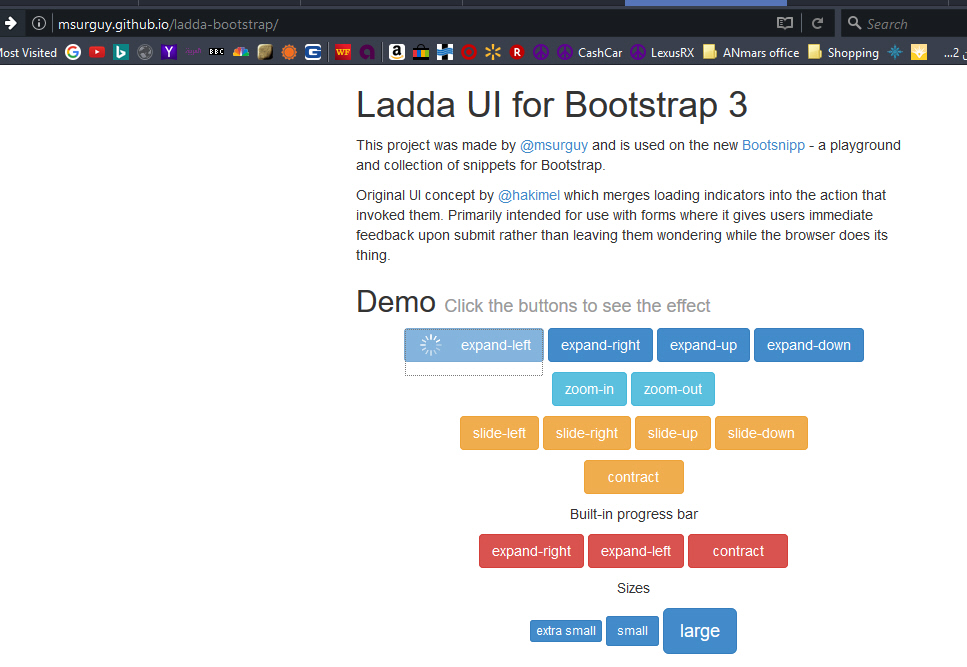
Task: Click in the browser Search field
Action: pyautogui.click(x=905, y=23)
